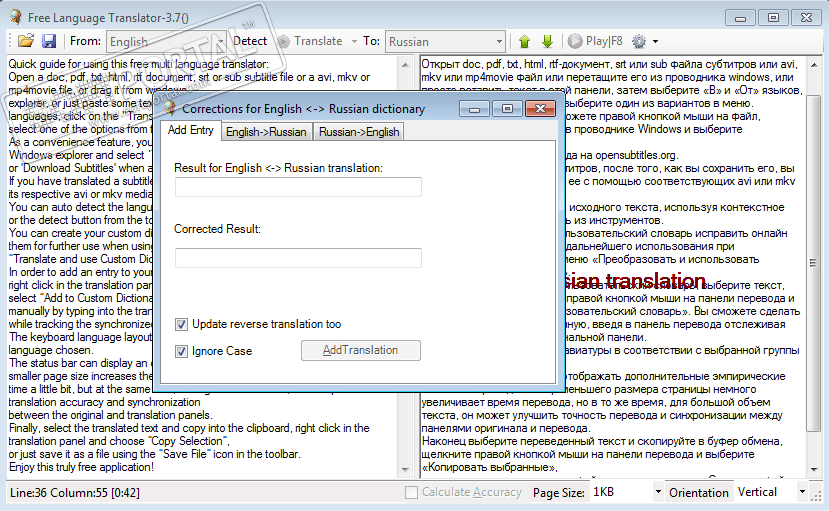Expand the Translate options dropdown arrow
The image size is (829, 511).
click(354, 41)
